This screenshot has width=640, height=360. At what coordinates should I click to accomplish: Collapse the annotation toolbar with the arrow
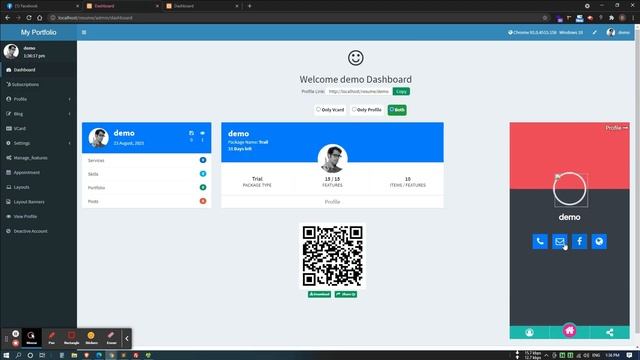pos(127,338)
